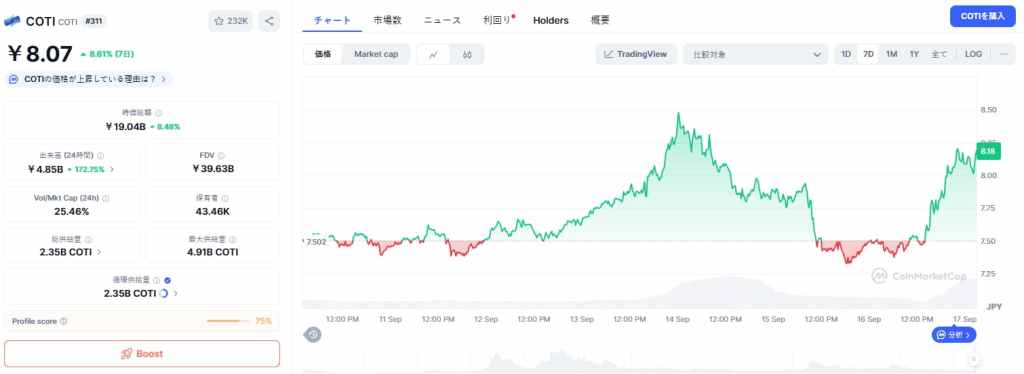Click the 分析 analysis button
The width and height of the screenshot is (1024, 374).
click(x=953, y=335)
